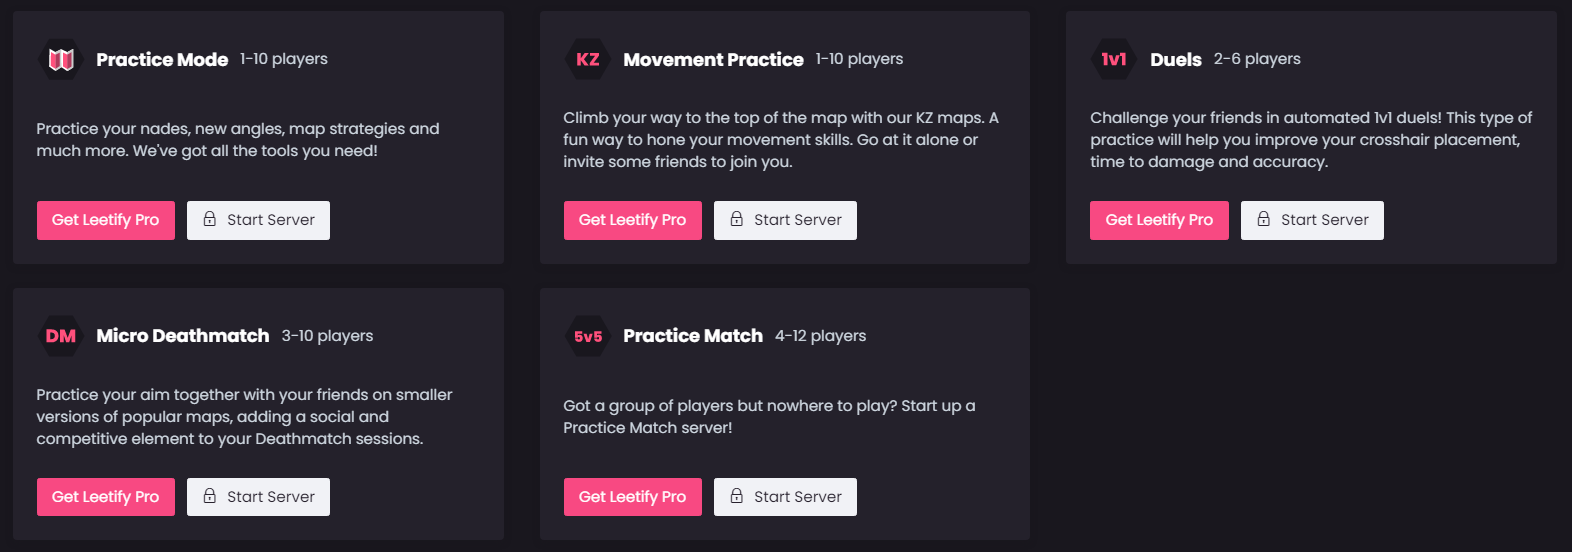The height and width of the screenshot is (552, 1572).
Task: Click lock icon on Practice Match's Start Server
Action: coord(737,496)
